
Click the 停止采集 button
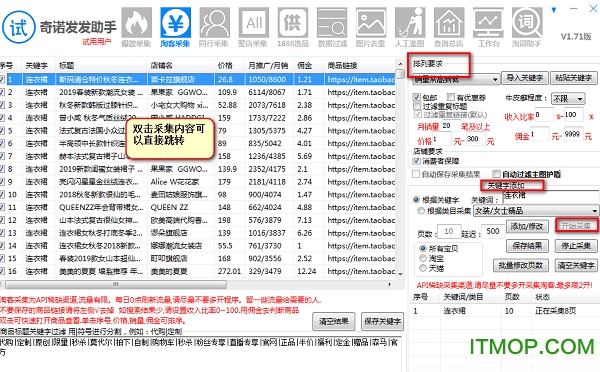(x=576, y=246)
